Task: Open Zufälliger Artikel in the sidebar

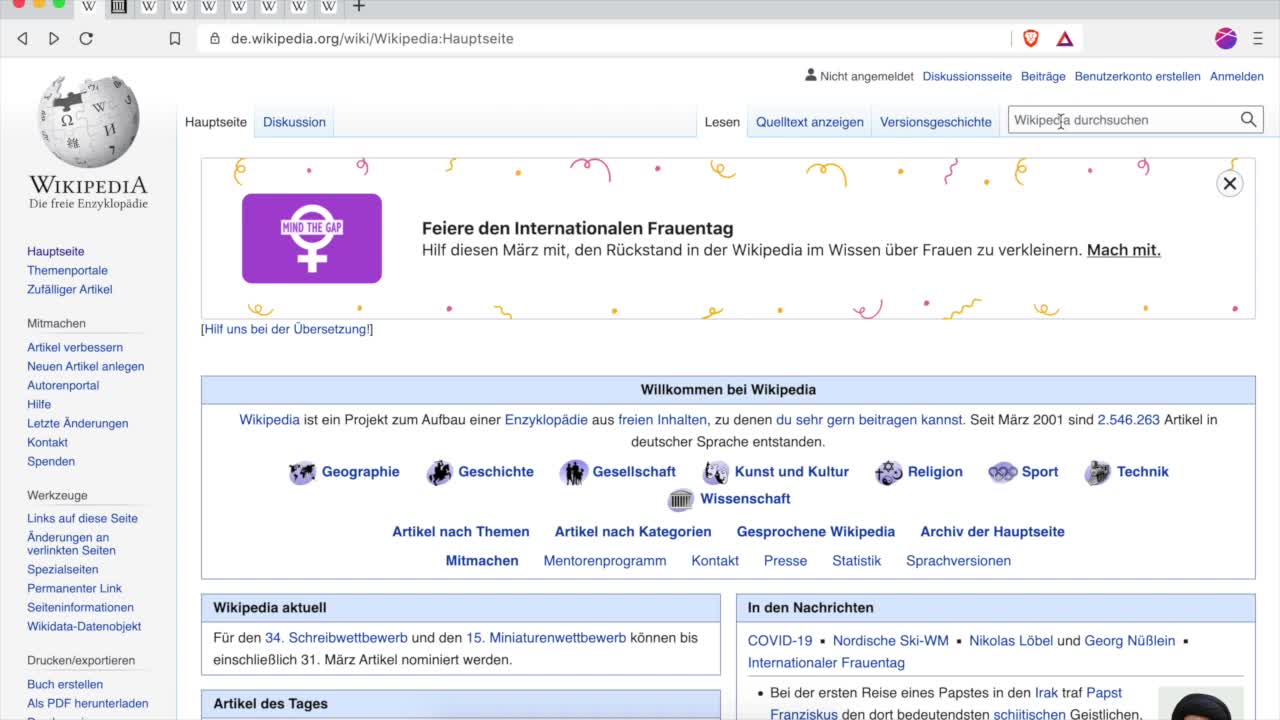Action: coord(69,289)
